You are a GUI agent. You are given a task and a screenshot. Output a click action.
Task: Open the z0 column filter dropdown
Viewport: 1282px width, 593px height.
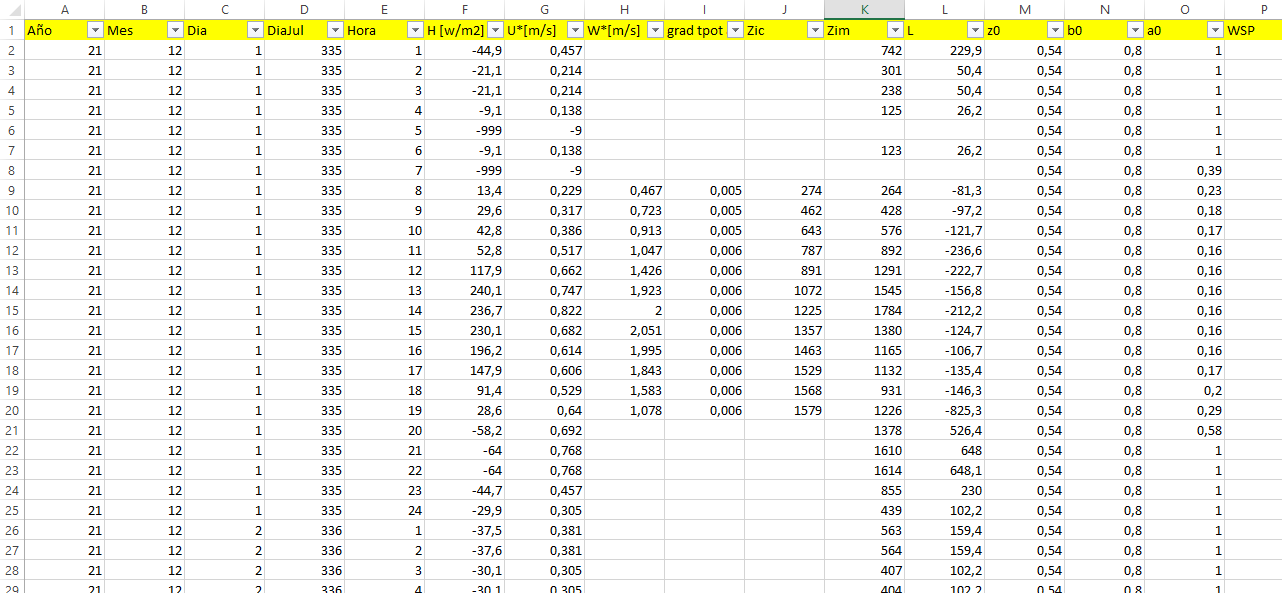(x=1055, y=30)
